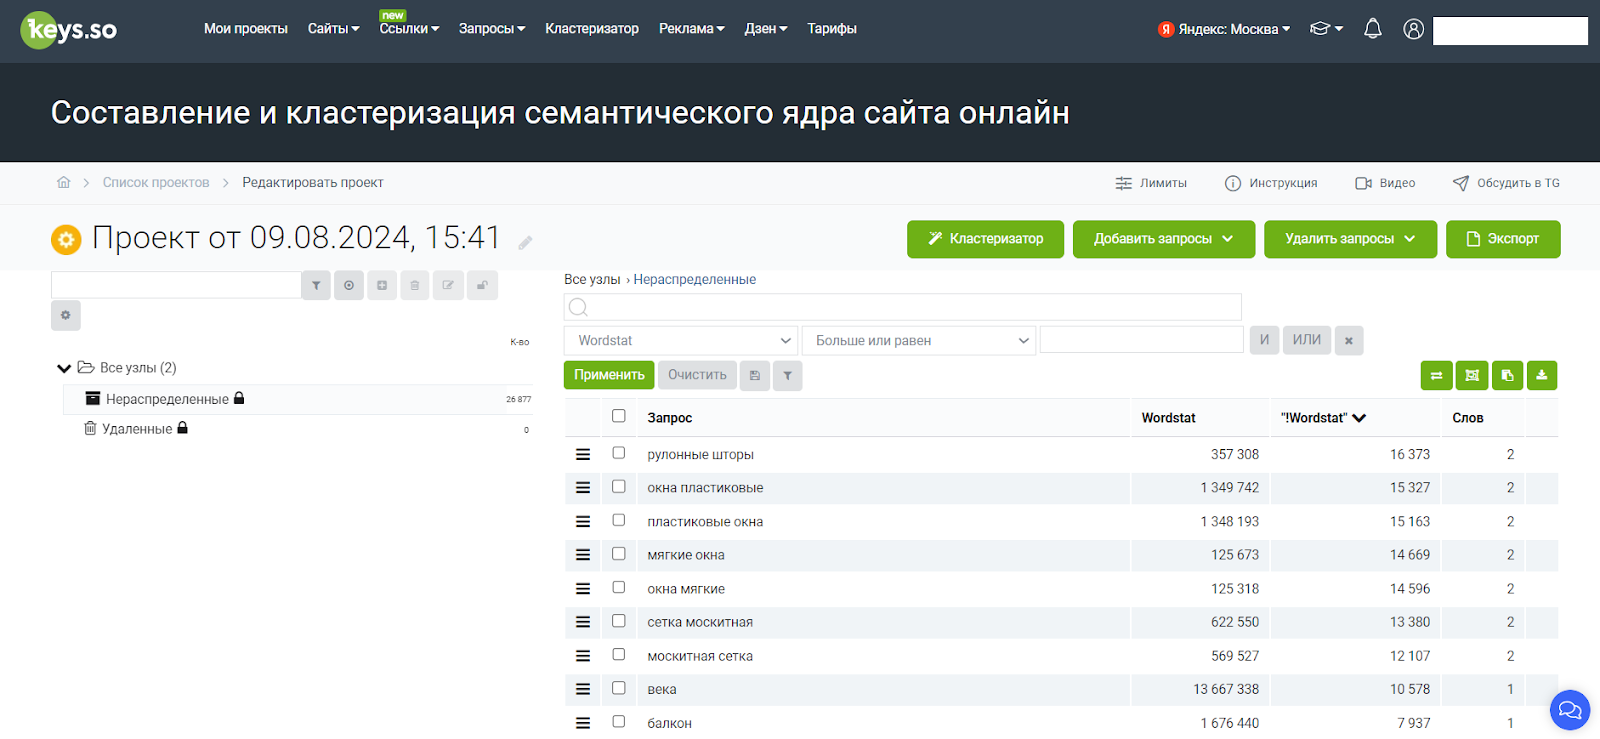
Task: Click the Очистить filter button
Action: pos(697,375)
